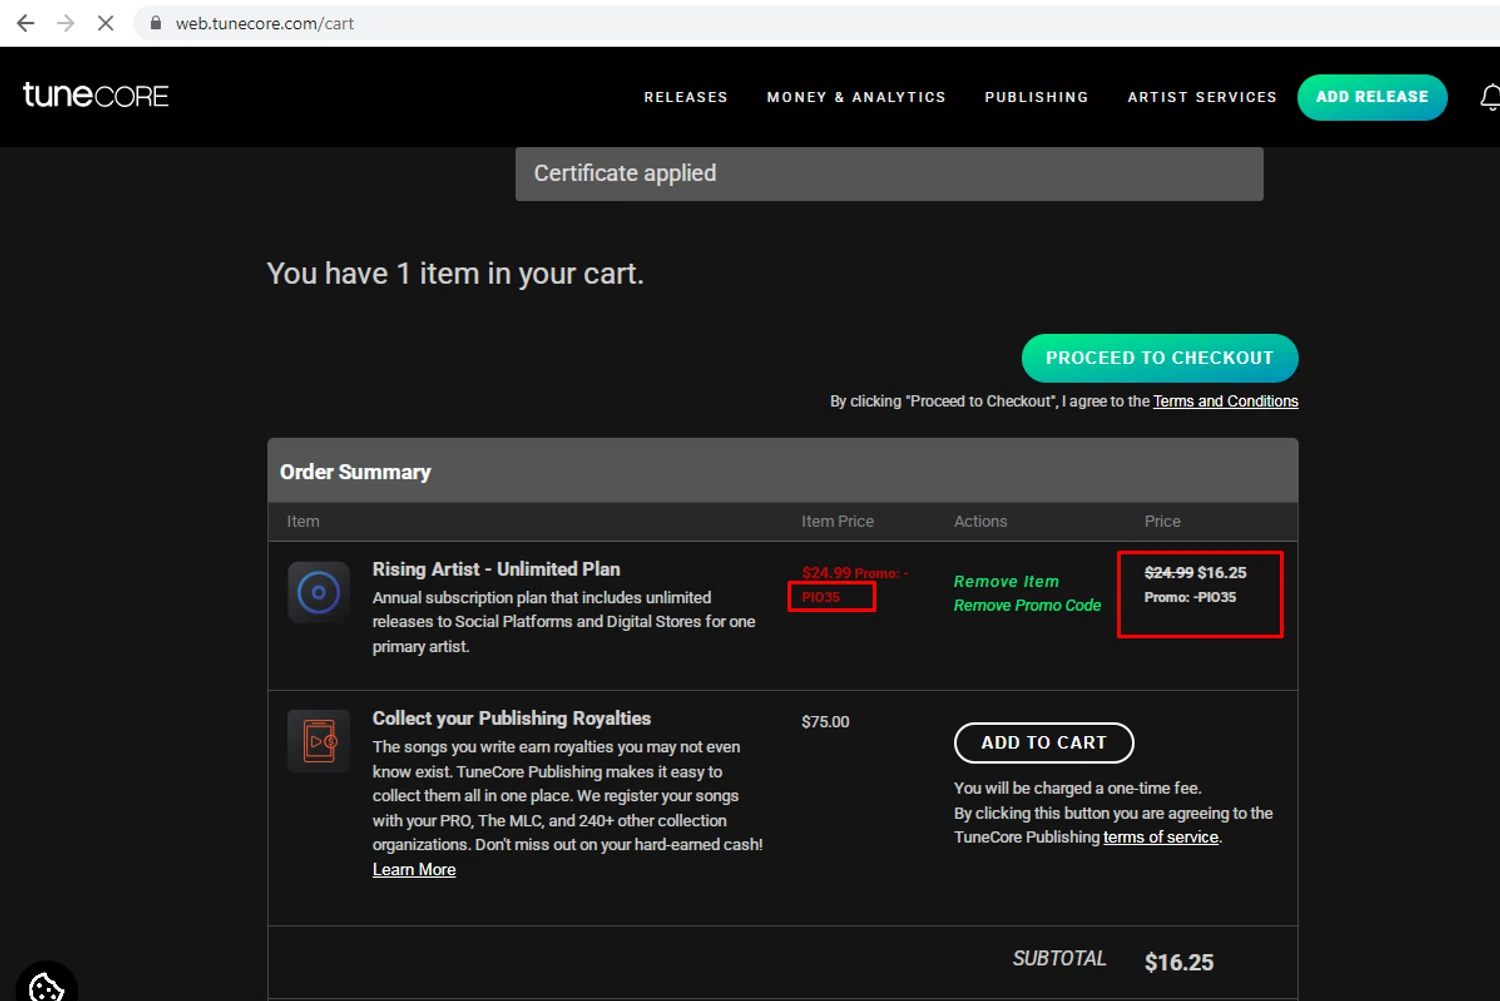This screenshot has height=1001, width=1500.
Task: Click the SUBTOTAL label
Action: coord(1059,959)
